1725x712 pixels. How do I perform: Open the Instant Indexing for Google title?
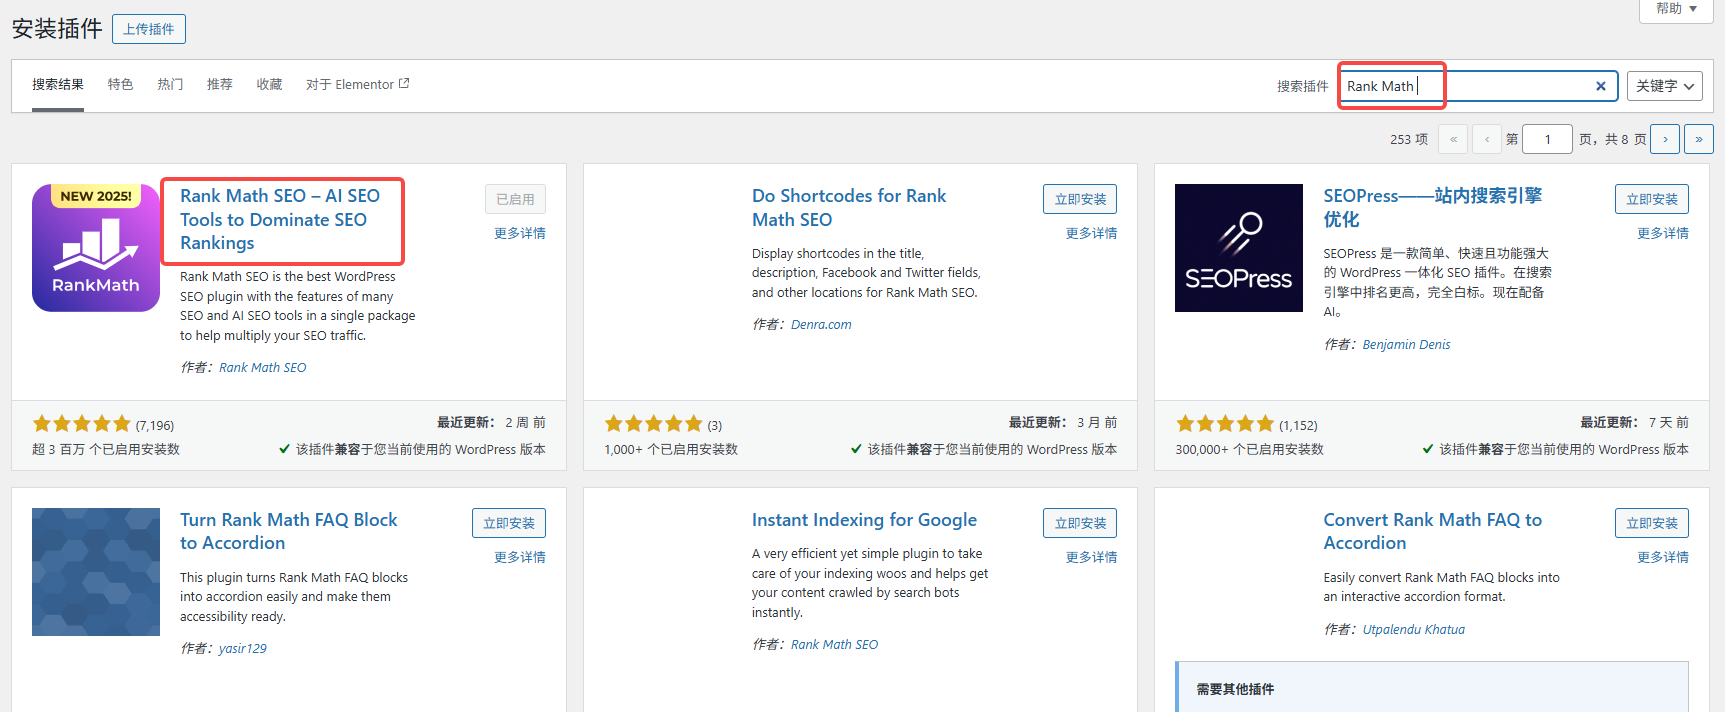(x=864, y=520)
